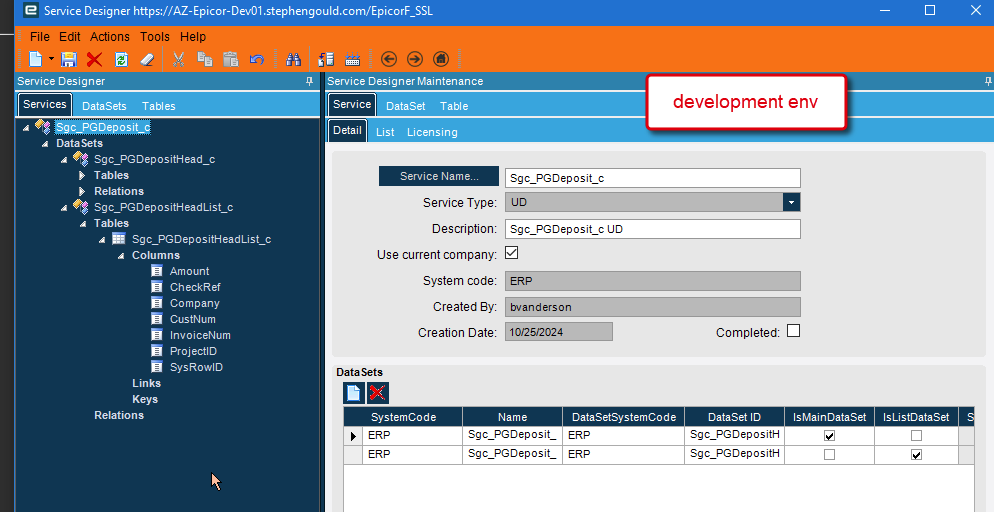Navigate back with the left arrow icon
994x512 pixels.
389,60
